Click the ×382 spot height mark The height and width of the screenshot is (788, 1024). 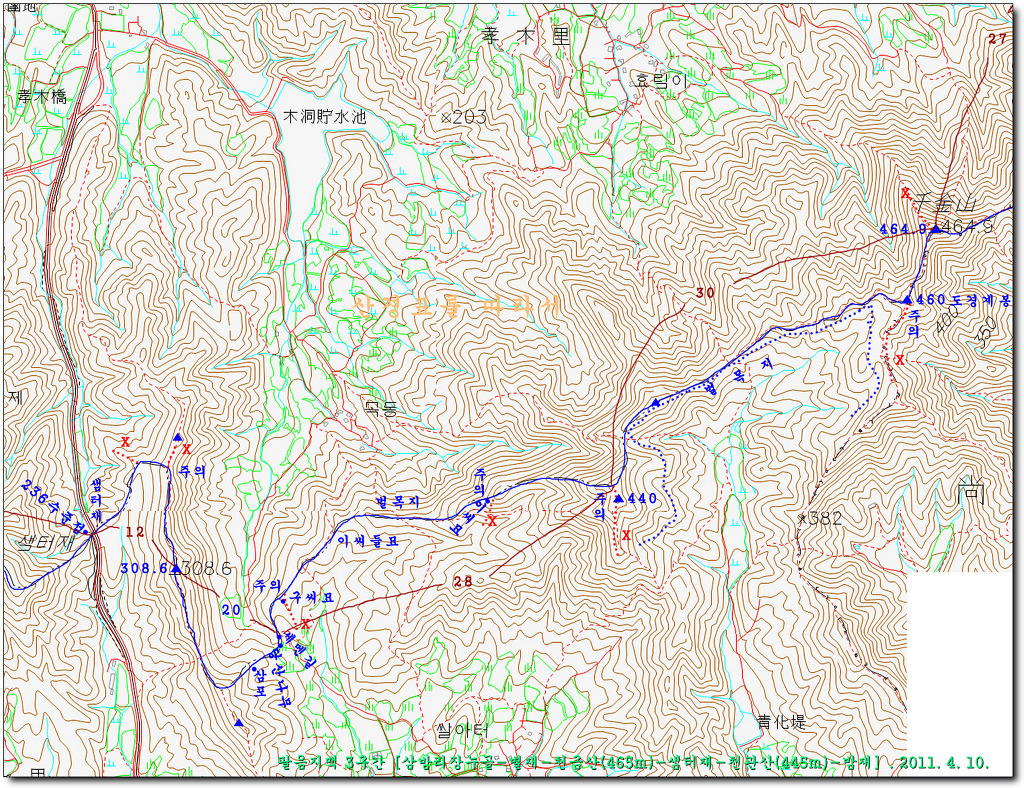tap(820, 518)
